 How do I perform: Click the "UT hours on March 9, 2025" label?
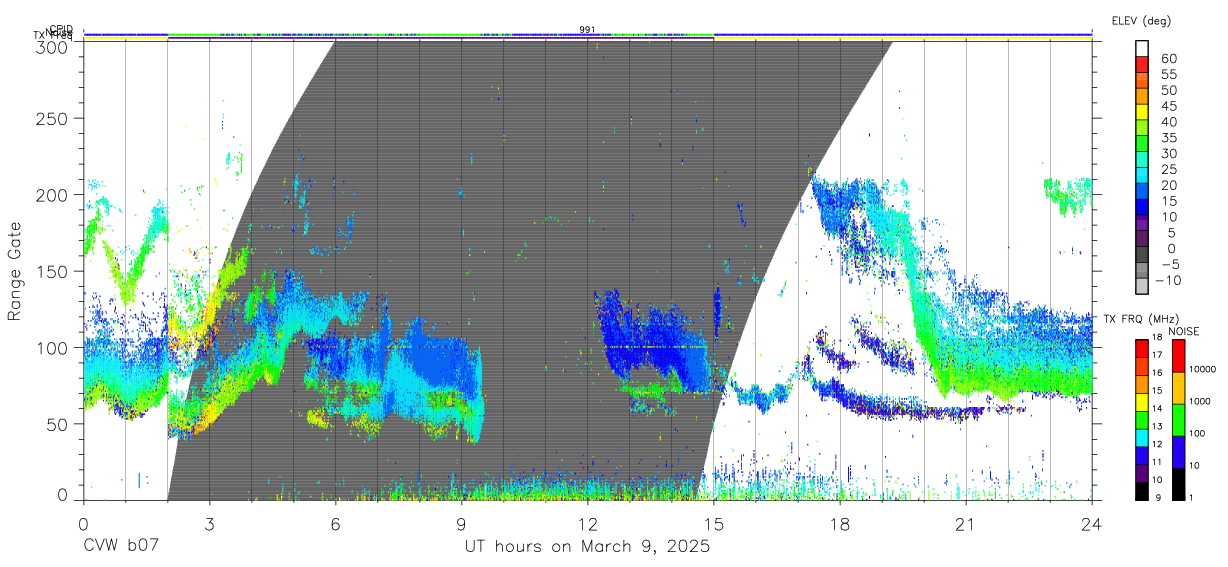[587, 547]
